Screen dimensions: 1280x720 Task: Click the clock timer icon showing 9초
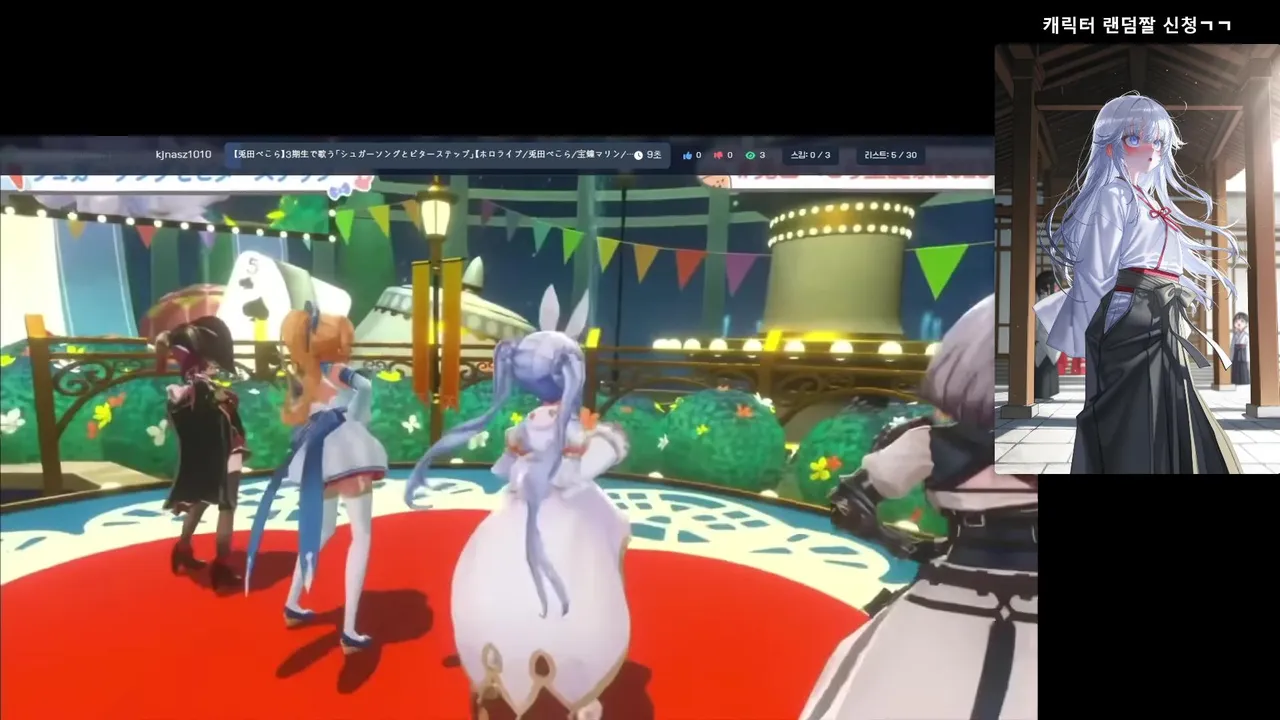click(x=638, y=155)
